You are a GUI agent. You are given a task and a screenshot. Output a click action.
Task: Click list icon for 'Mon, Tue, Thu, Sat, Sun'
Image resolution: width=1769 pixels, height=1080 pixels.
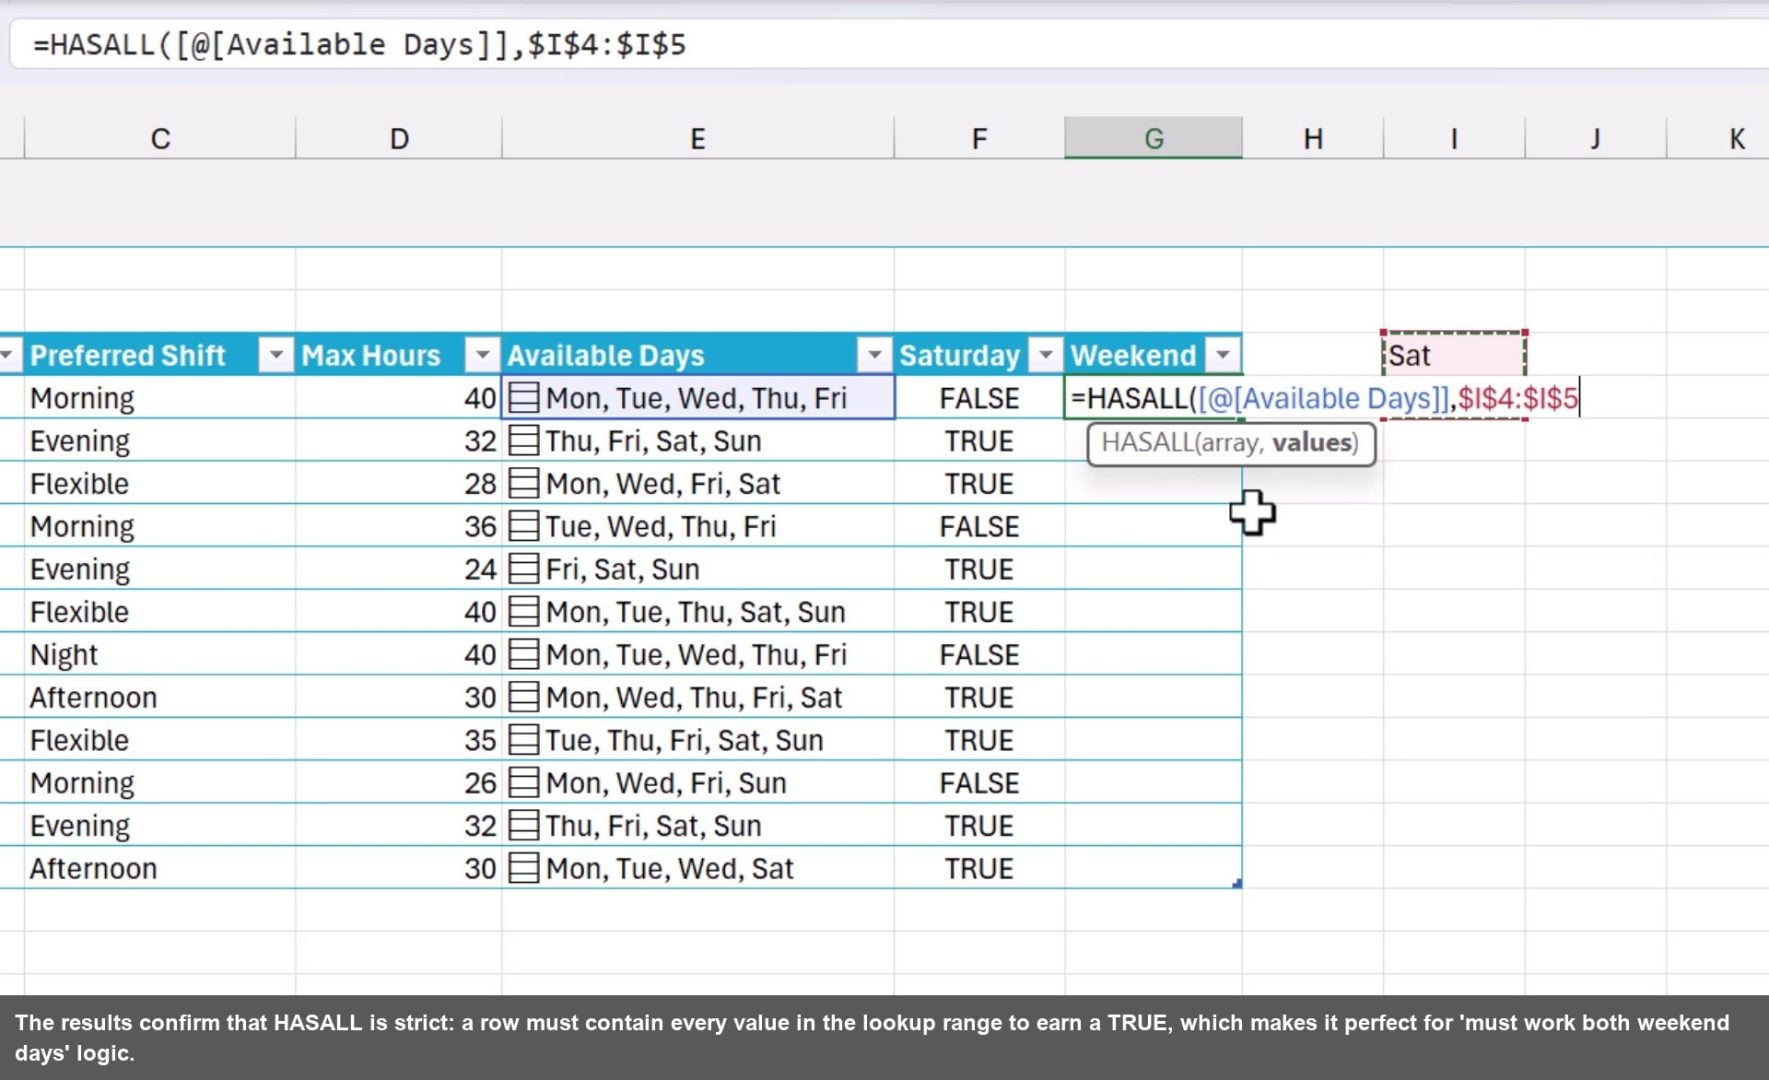coord(523,612)
